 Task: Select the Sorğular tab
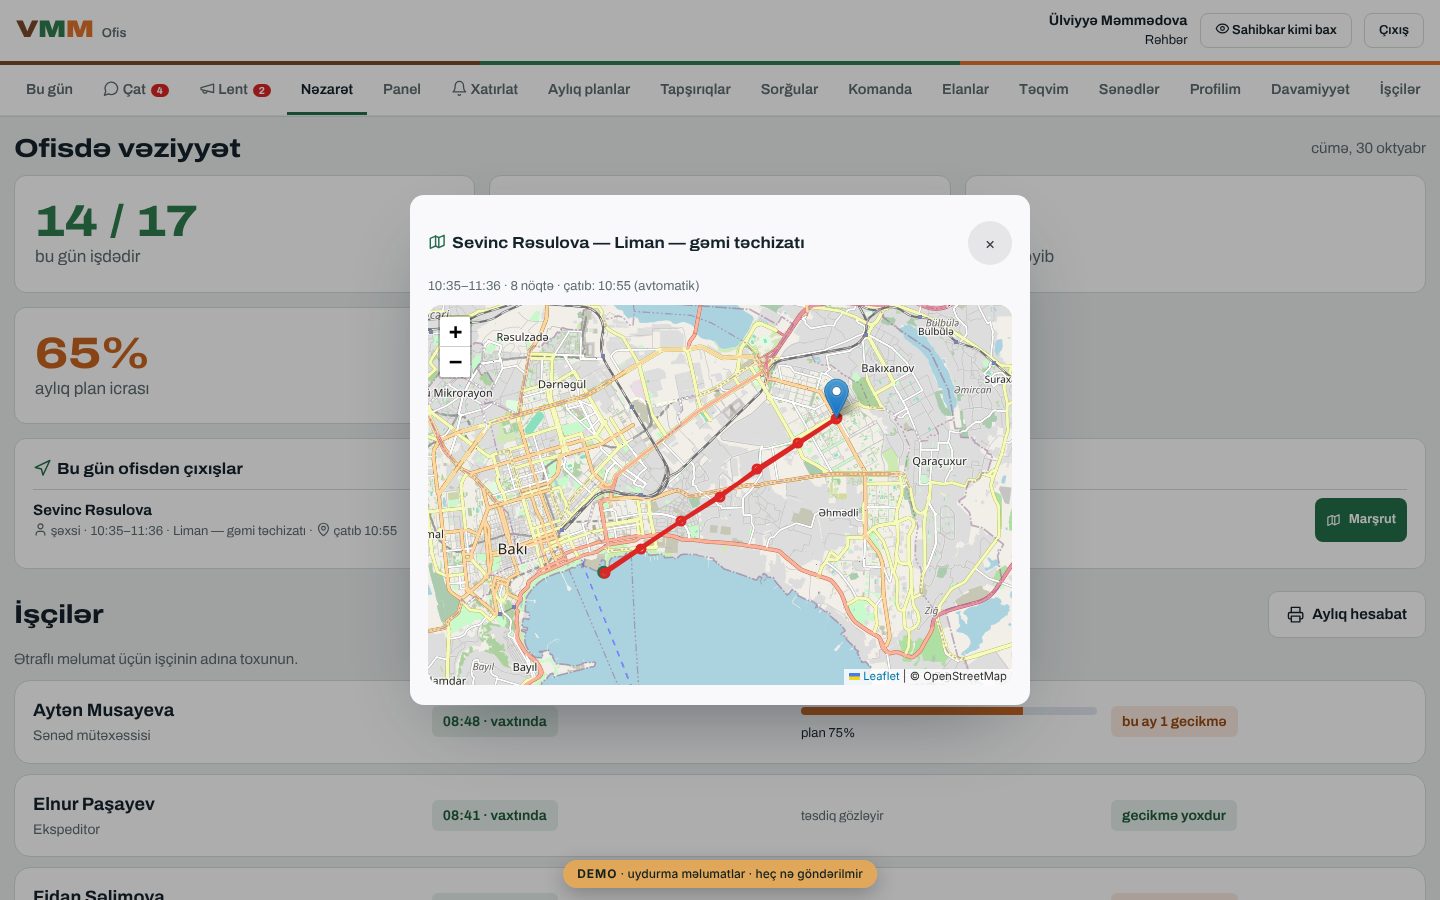(789, 89)
